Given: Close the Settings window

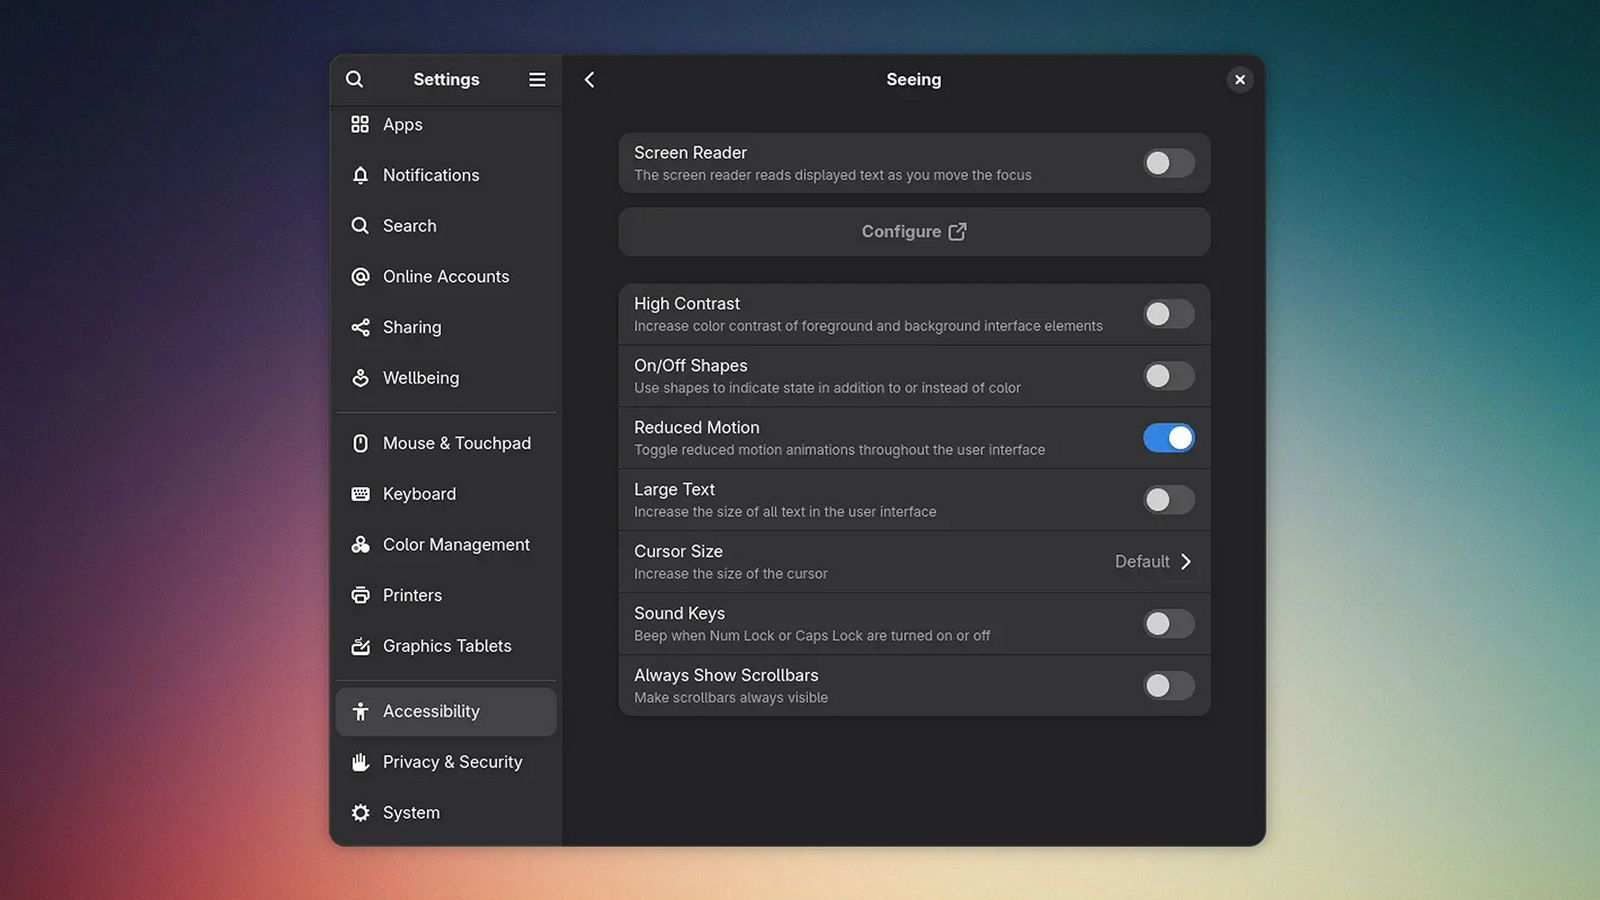Looking at the screenshot, I should [1240, 80].
